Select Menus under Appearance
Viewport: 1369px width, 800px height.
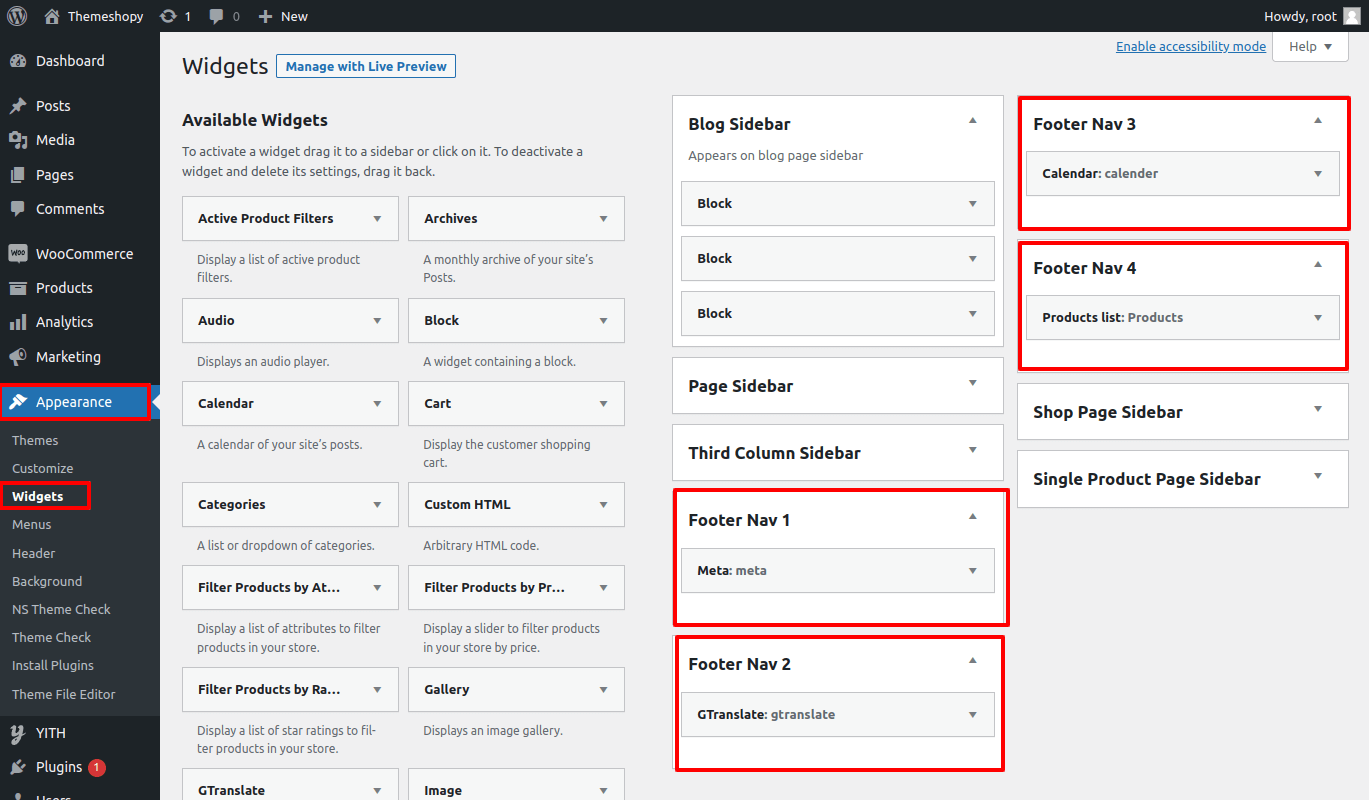32,525
